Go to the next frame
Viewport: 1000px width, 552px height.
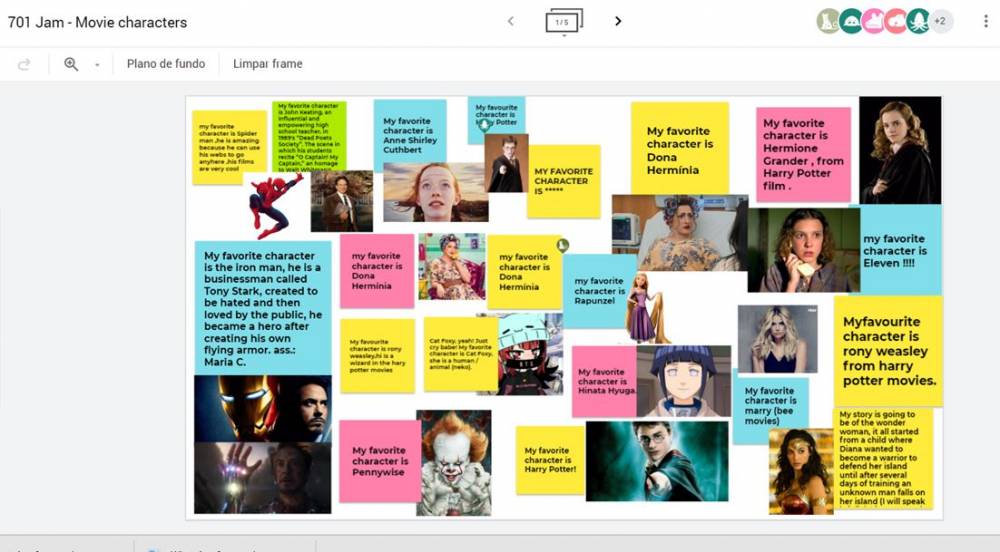click(618, 21)
